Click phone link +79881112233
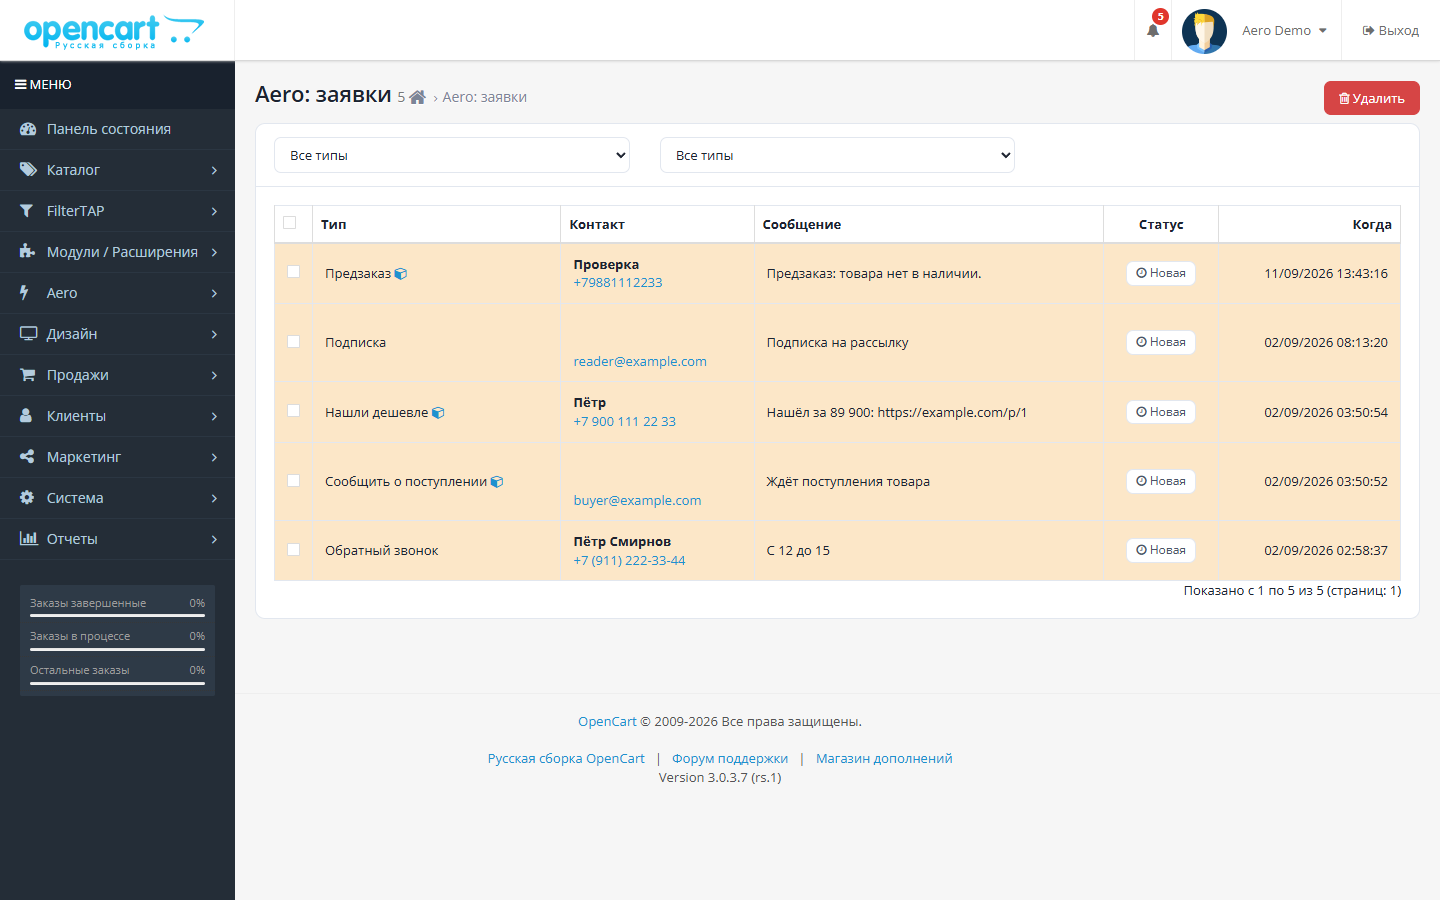The image size is (1440, 900). tap(618, 283)
